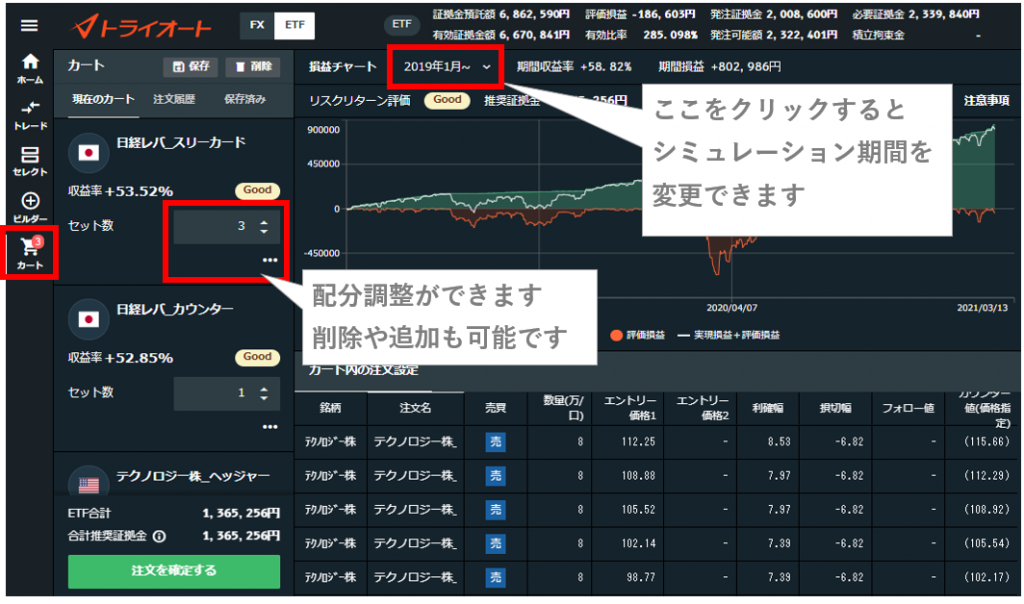Click 注文名 column header
This screenshot has width=1024, height=604.
tap(415, 408)
